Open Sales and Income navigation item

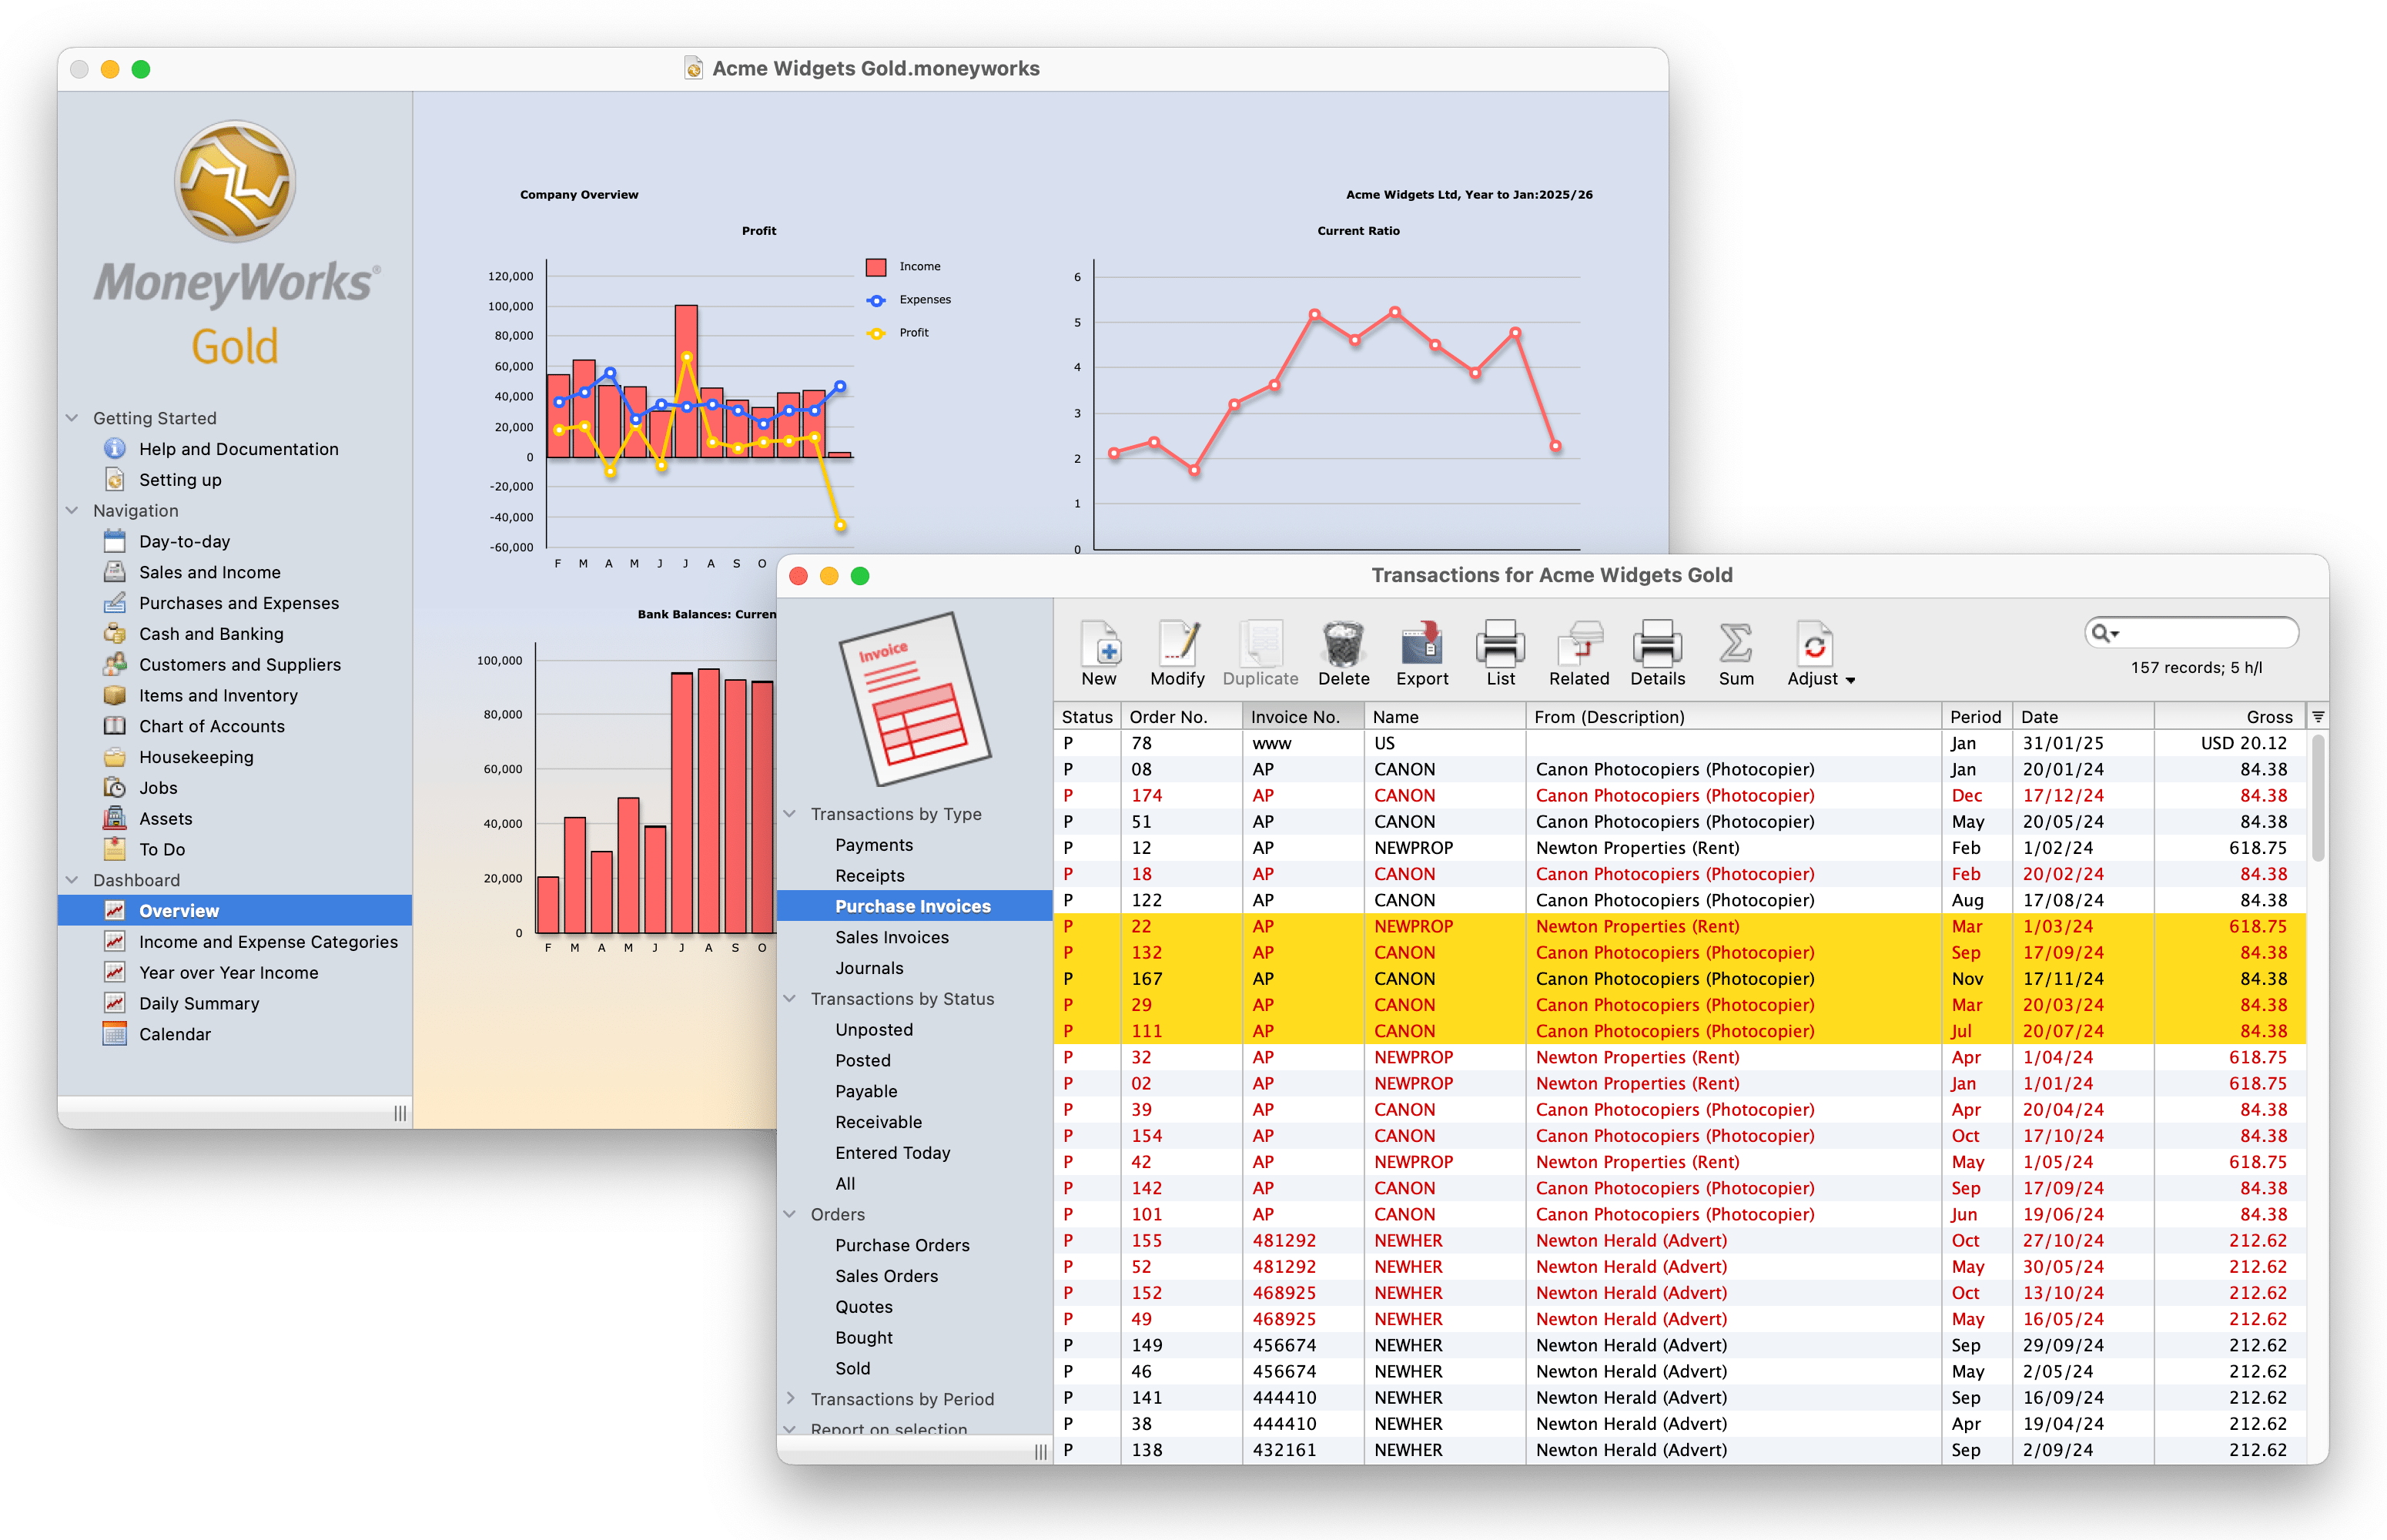coord(210,572)
